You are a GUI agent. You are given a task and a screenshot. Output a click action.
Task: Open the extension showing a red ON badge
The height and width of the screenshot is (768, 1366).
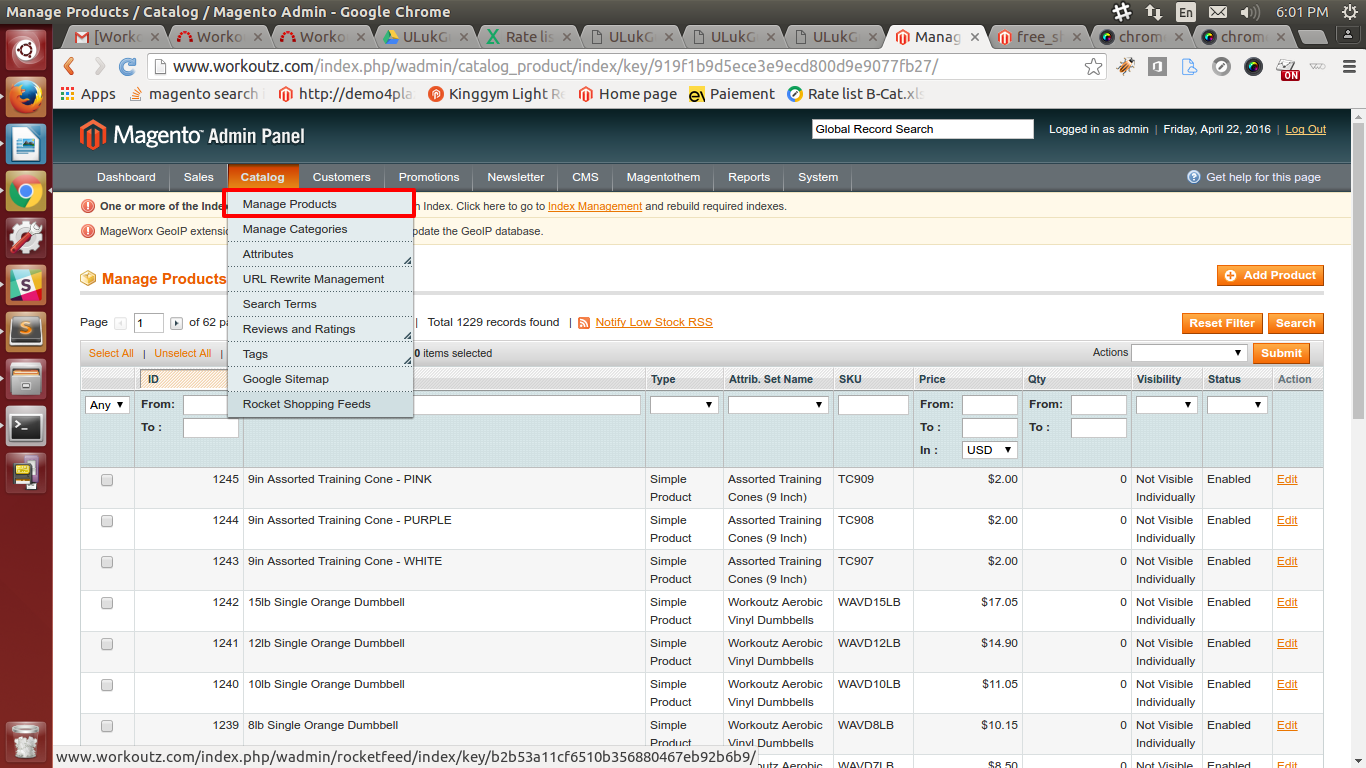click(x=1288, y=68)
